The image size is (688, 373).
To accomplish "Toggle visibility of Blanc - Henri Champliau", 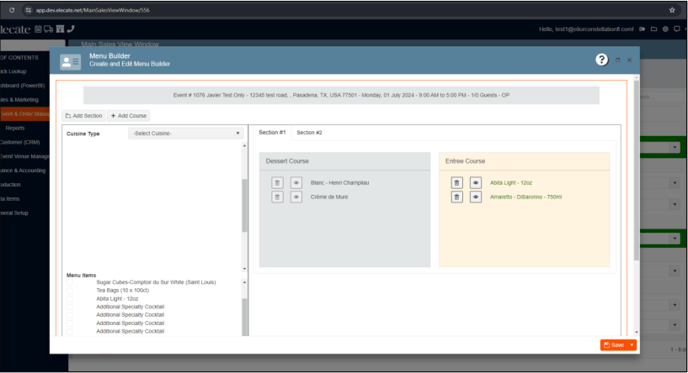I will click(x=296, y=183).
